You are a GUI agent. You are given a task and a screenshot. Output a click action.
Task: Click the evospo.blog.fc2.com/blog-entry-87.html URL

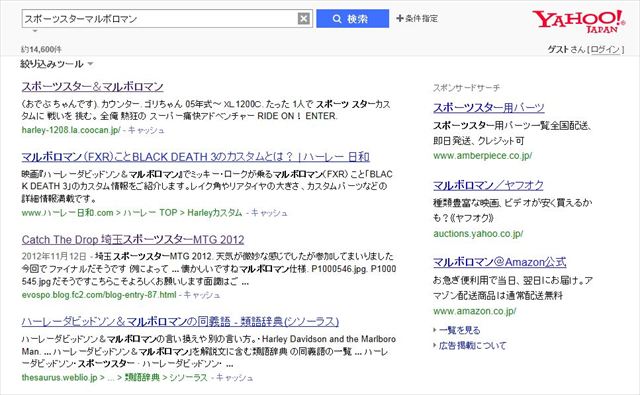pyautogui.click(x=99, y=295)
